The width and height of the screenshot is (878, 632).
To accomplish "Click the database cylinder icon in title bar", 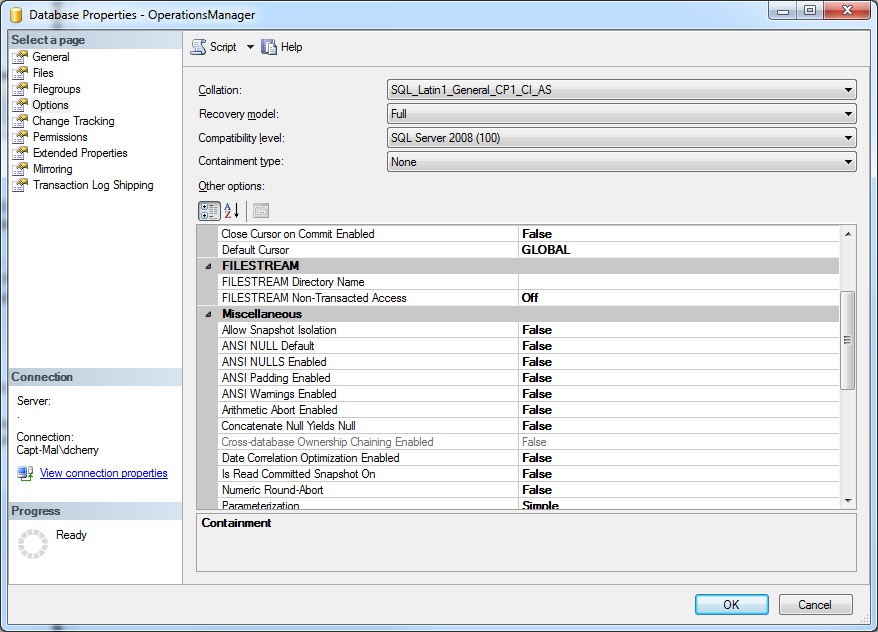I will tap(16, 15).
